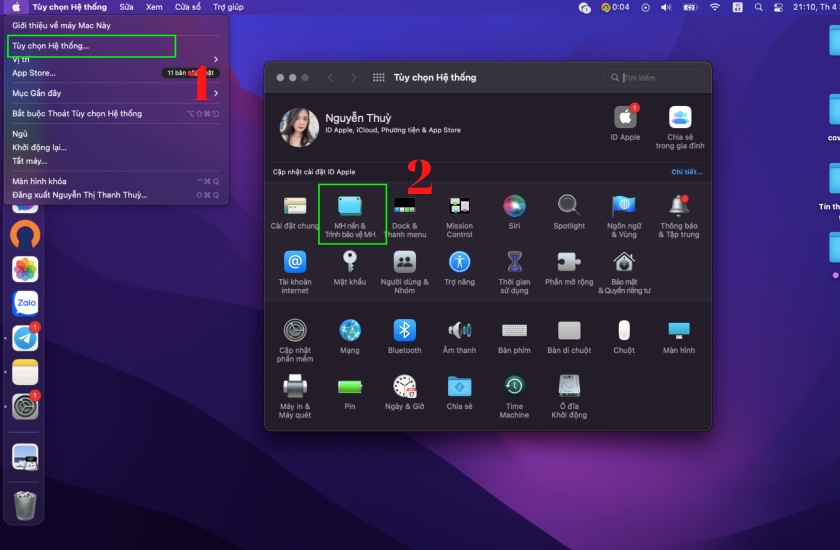Open Cập nhật phần mềm pane

[x=295, y=341]
